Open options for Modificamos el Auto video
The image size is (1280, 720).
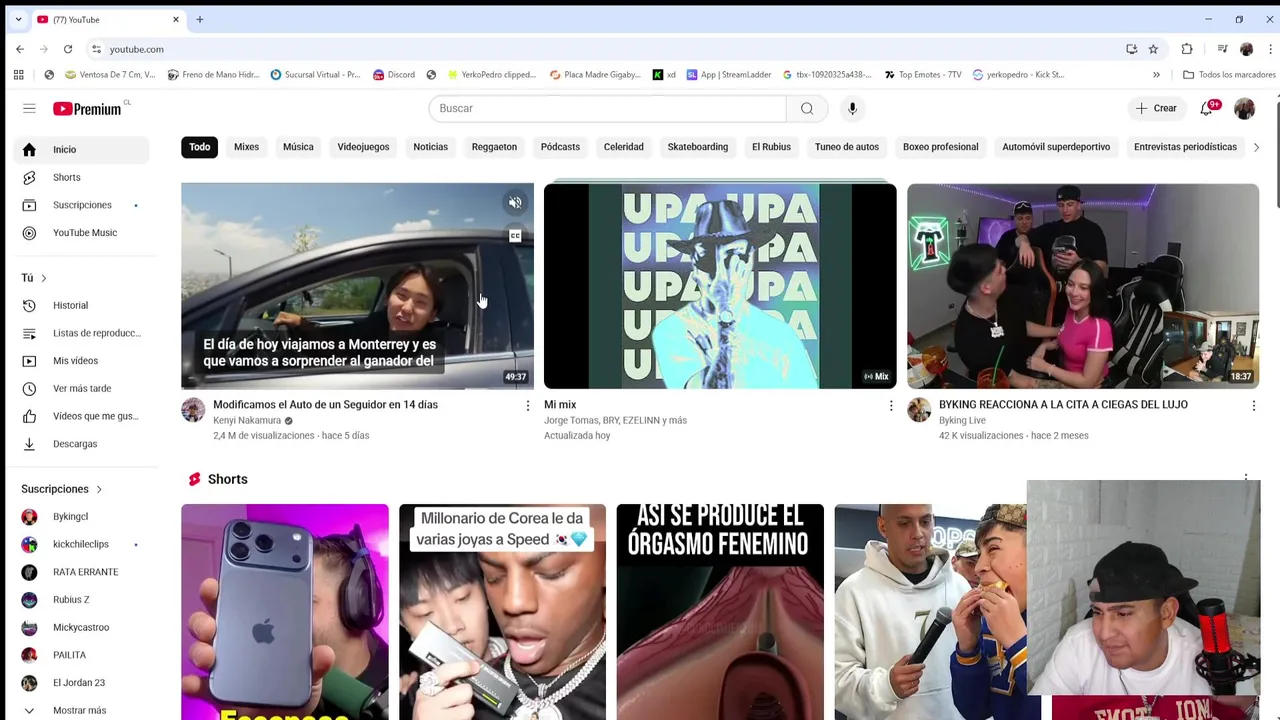(528, 405)
